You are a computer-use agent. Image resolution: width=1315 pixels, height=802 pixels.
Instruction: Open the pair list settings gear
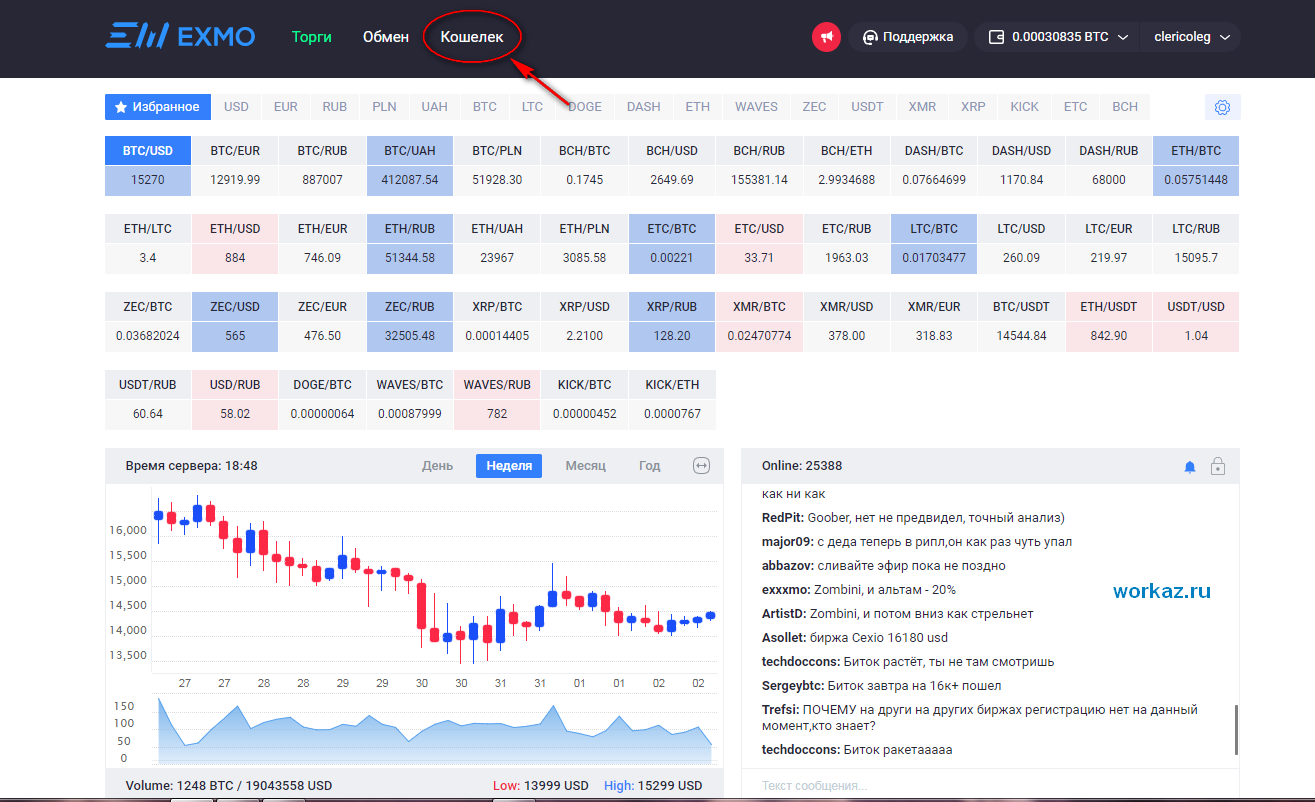[1222, 107]
